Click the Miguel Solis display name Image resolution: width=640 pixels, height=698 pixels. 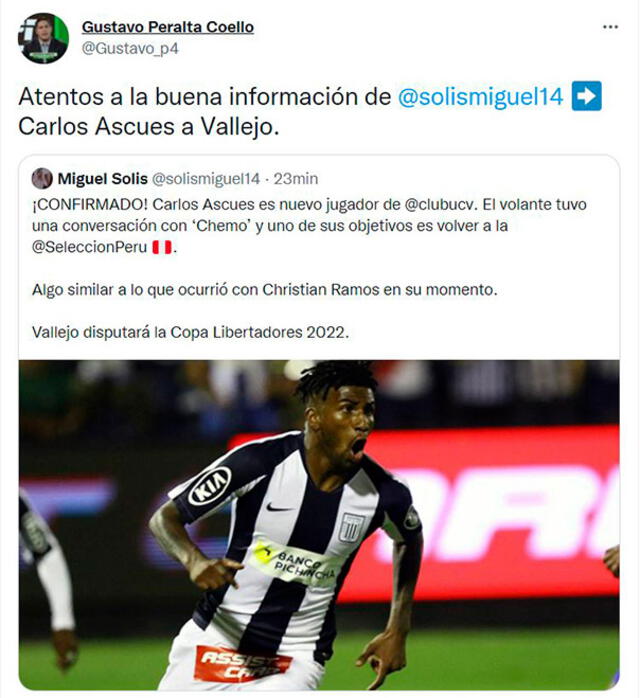coord(102,179)
